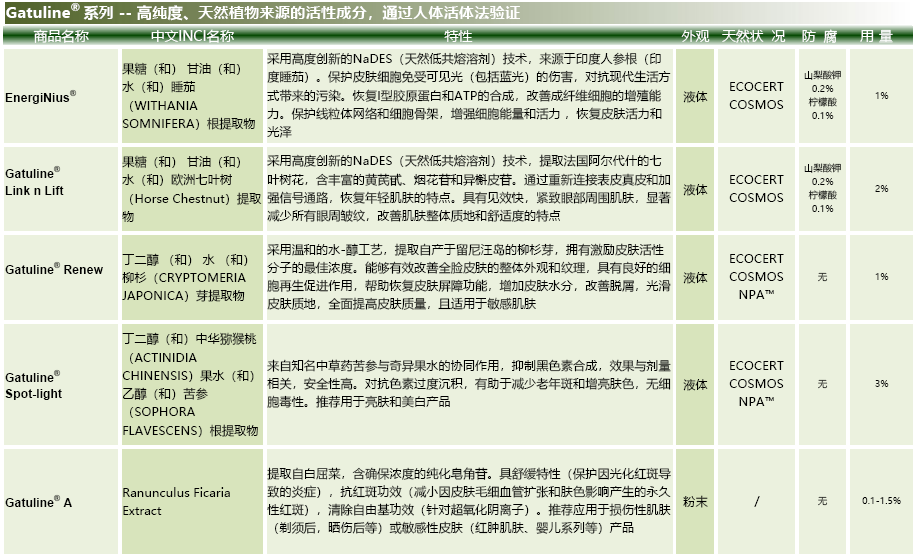The width and height of the screenshot is (915, 556).
Task: Click the EnergiNius description about 印度人参根
Action: (469, 95)
